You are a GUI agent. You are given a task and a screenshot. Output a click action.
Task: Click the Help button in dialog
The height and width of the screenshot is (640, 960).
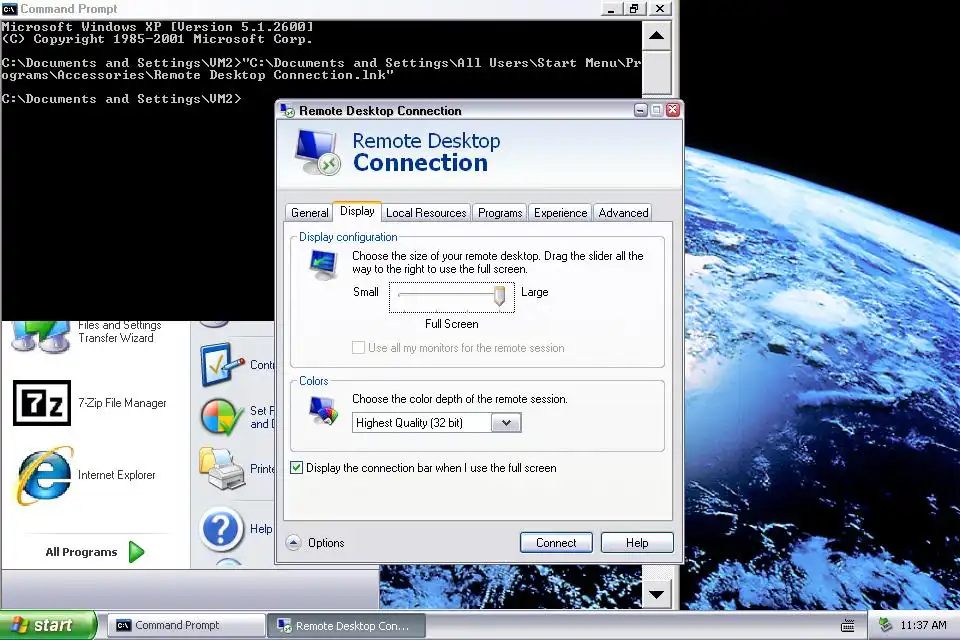point(637,543)
